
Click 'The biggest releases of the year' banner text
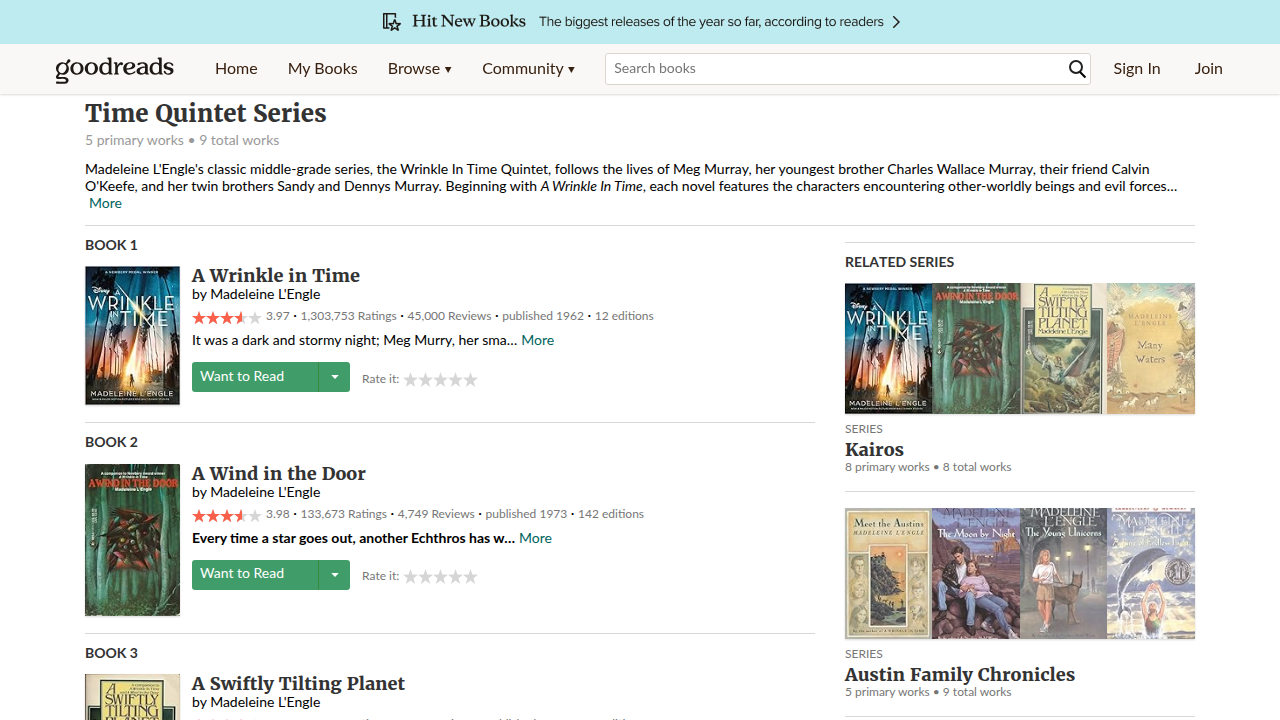coord(711,22)
